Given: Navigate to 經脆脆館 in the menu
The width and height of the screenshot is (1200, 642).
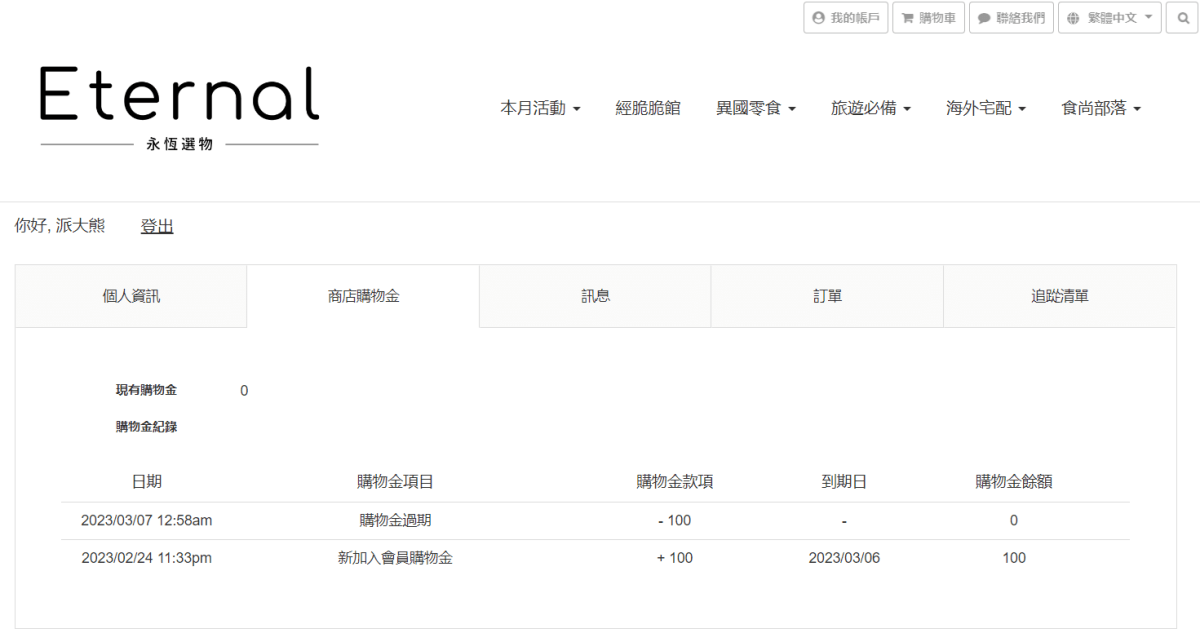Looking at the screenshot, I should 649,107.
